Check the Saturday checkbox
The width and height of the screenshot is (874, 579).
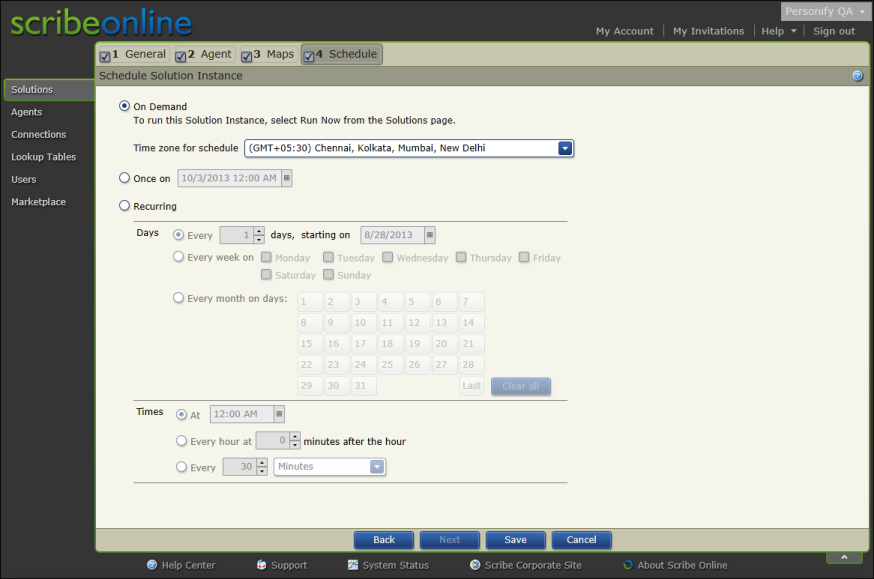tap(266, 274)
